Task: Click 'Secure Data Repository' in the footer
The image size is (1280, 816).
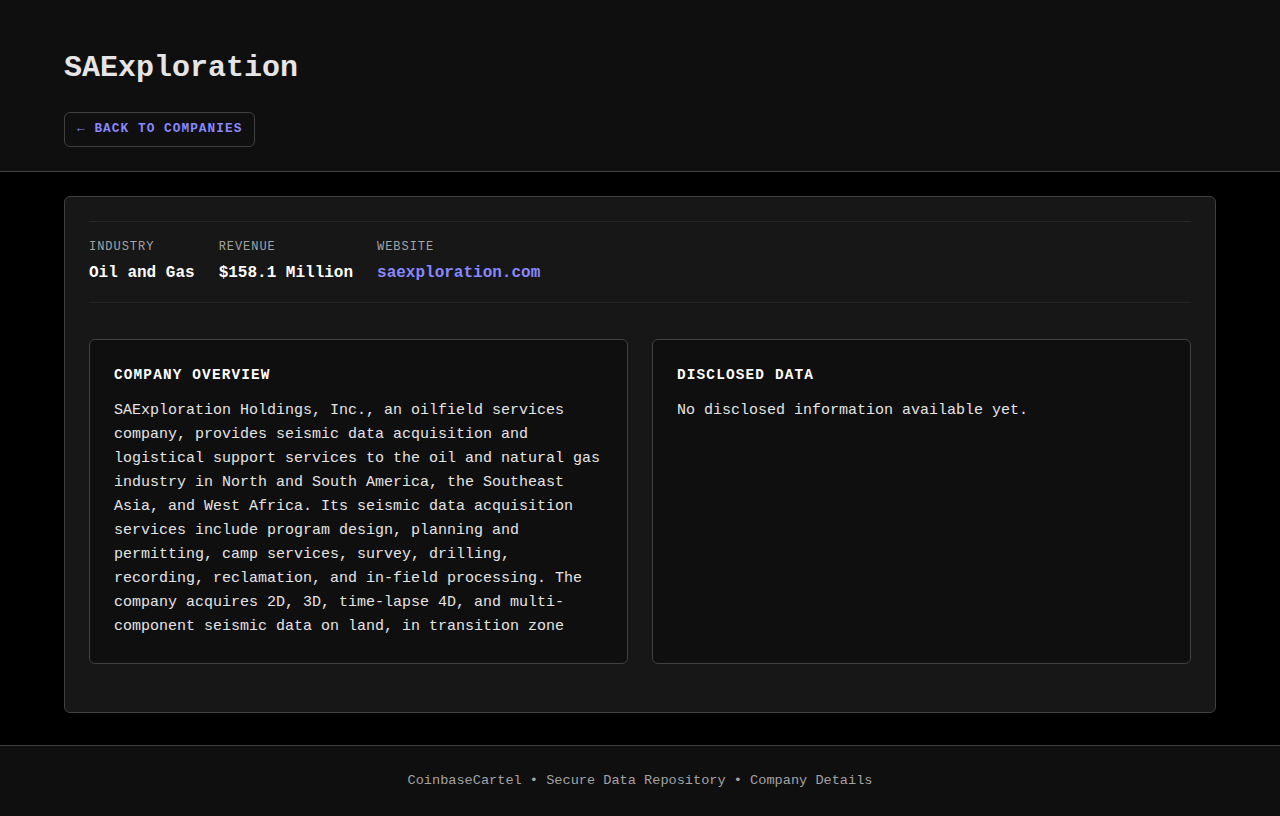Action: pyautogui.click(x=635, y=780)
